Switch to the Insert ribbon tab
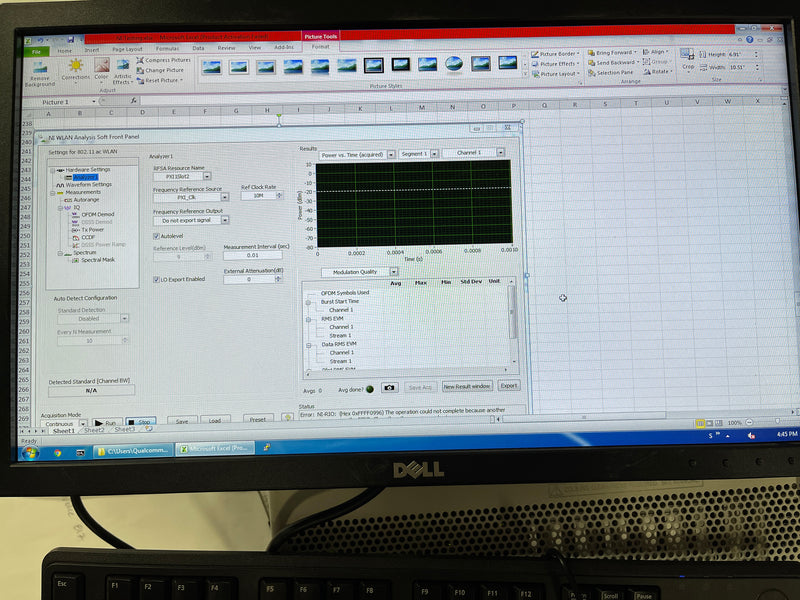800x600 pixels. (x=92, y=50)
